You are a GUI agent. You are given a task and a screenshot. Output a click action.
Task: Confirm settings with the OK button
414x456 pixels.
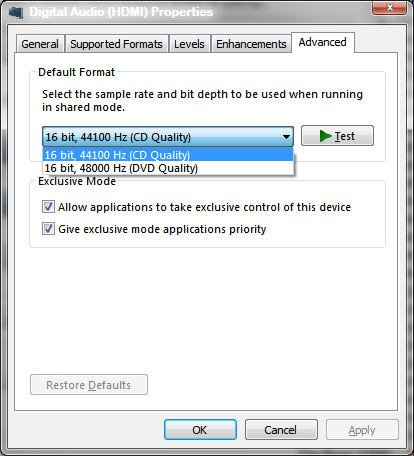coord(200,430)
